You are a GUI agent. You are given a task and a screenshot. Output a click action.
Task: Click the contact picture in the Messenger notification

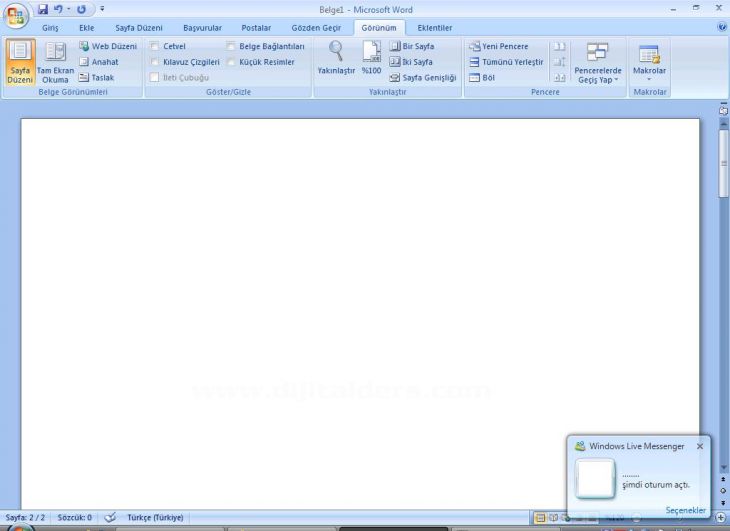pyautogui.click(x=595, y=479)
